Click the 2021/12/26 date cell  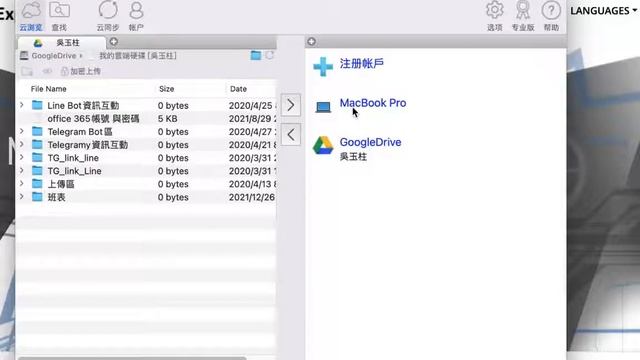[x=251, y=197]
